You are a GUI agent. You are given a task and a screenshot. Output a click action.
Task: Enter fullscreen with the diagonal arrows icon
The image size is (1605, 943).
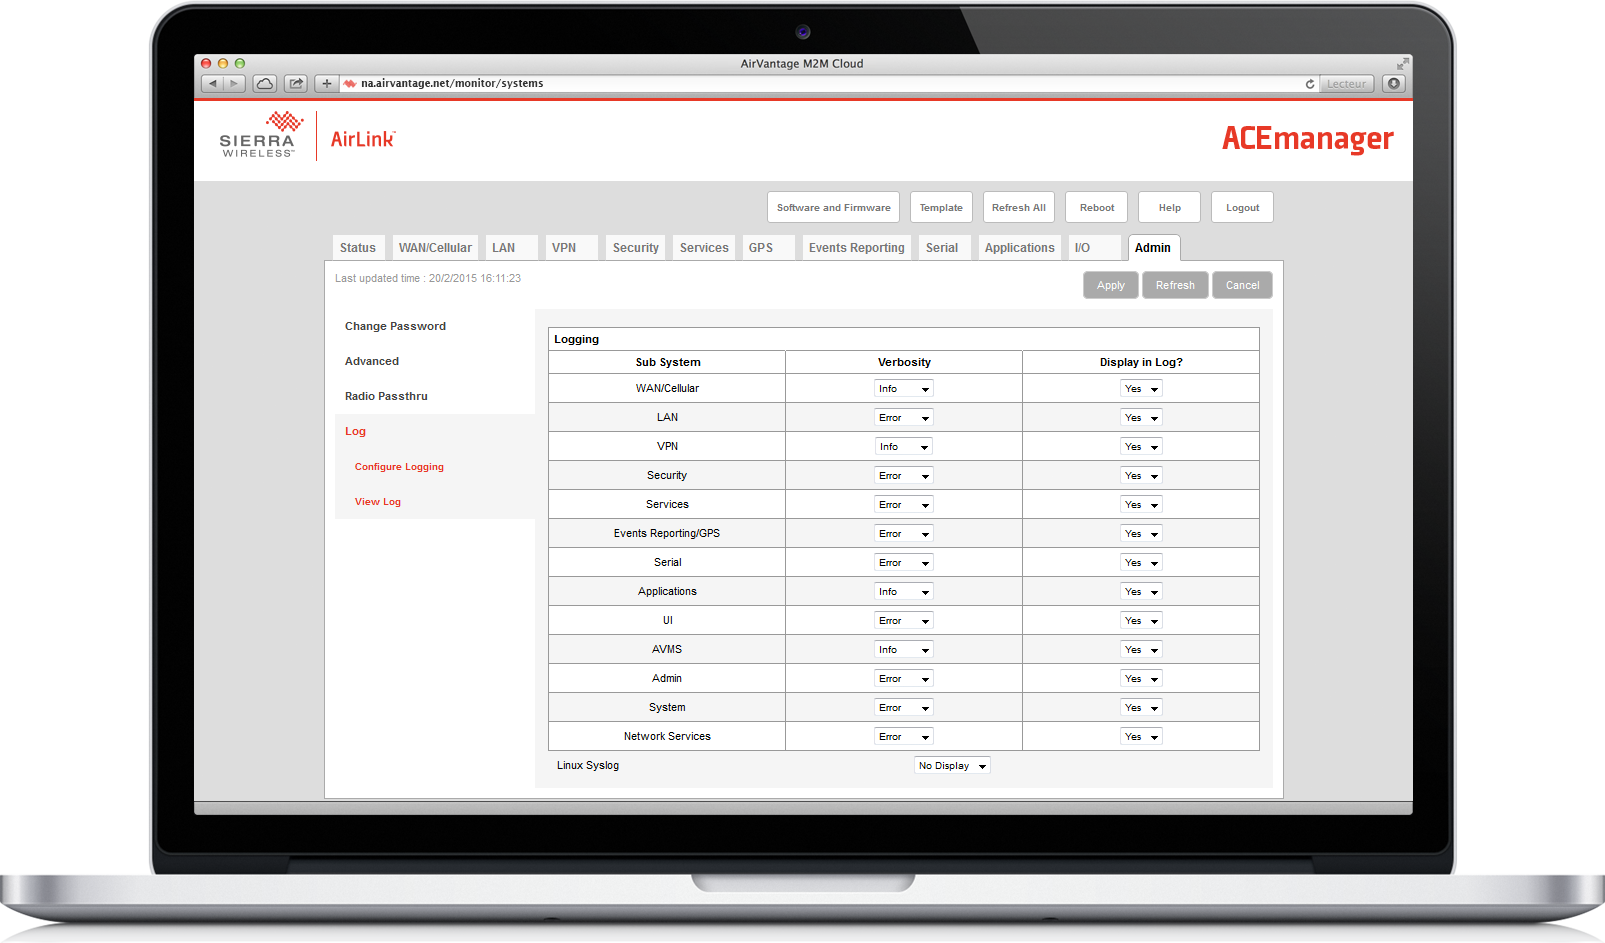[1402, 64]
